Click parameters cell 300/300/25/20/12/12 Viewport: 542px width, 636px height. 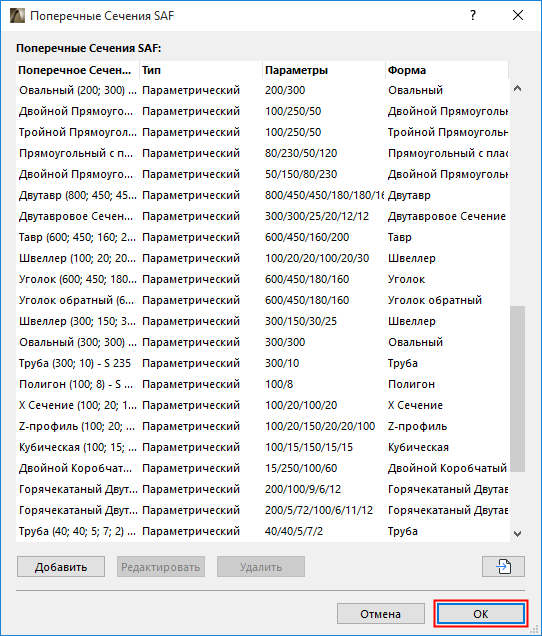pyautogui.click(x=317, y=216)
